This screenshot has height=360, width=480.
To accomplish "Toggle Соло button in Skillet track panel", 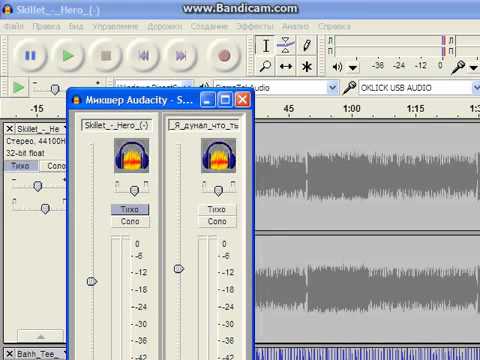I will tap(54, 166).
